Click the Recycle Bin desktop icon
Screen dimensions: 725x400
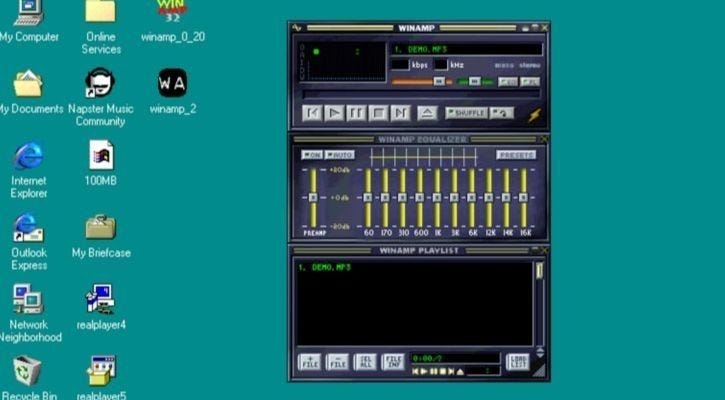coord(27,371)
